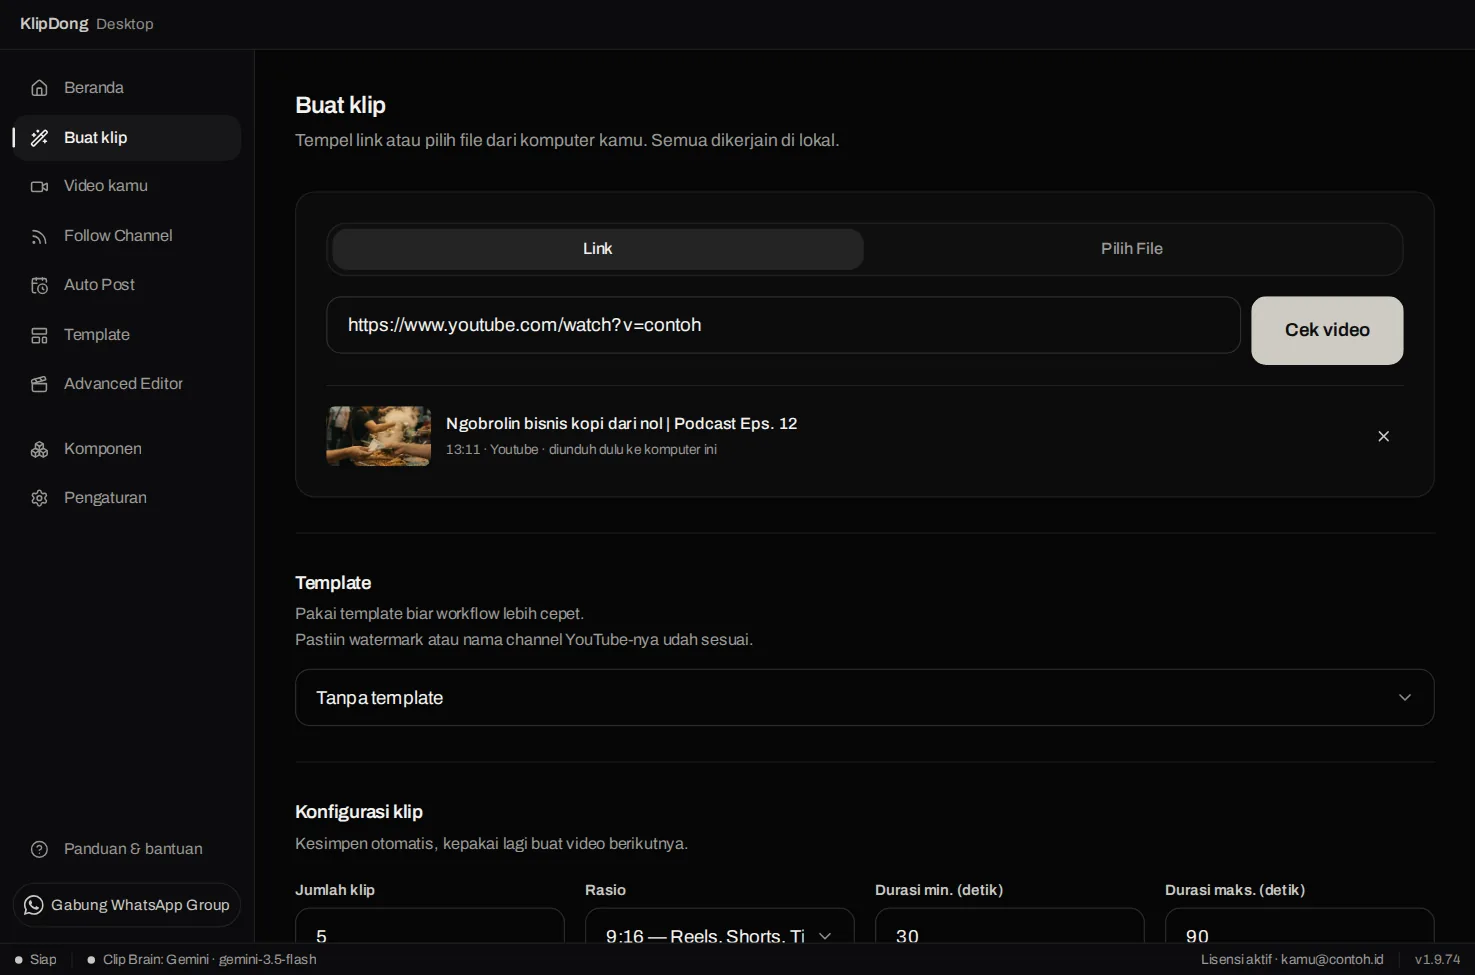Click the podcast video thumbnail
The height and width of the screenshot is (975, 1475).
click(378, 436)
